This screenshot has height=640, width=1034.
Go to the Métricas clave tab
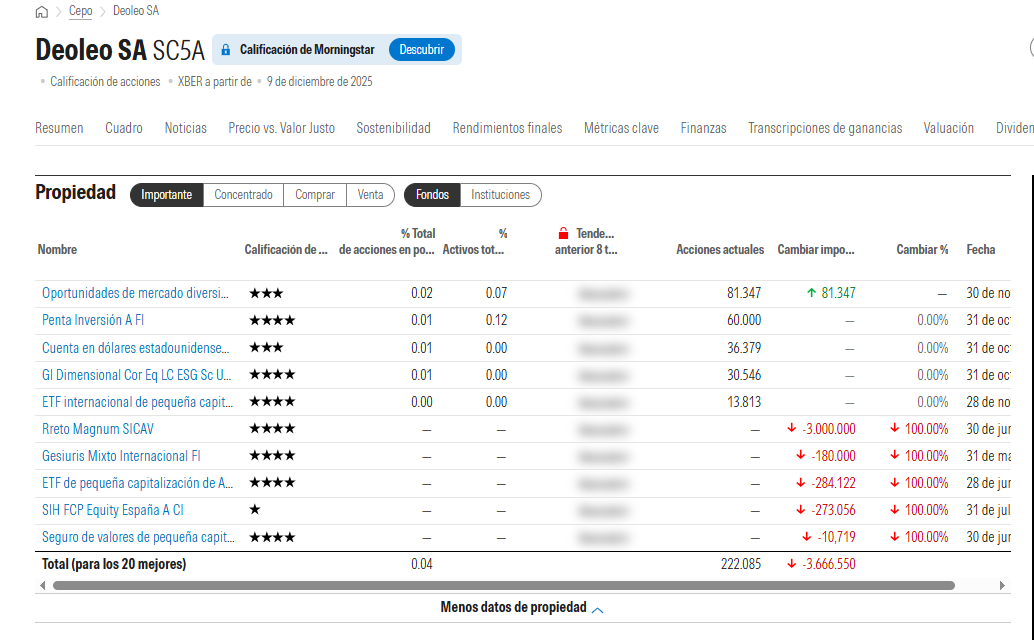pyautogui.click(x=621, y=128)
